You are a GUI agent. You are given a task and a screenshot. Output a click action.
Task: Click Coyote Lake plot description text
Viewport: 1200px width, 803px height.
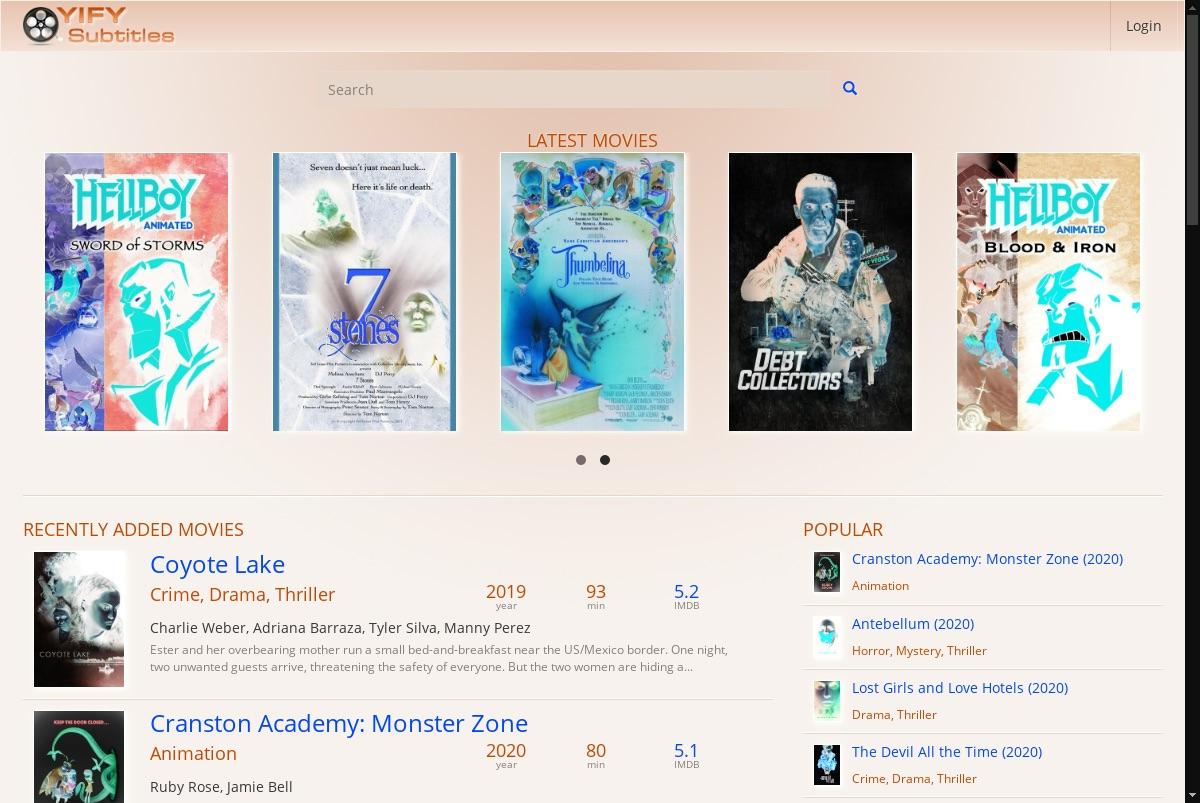[439, 658]
